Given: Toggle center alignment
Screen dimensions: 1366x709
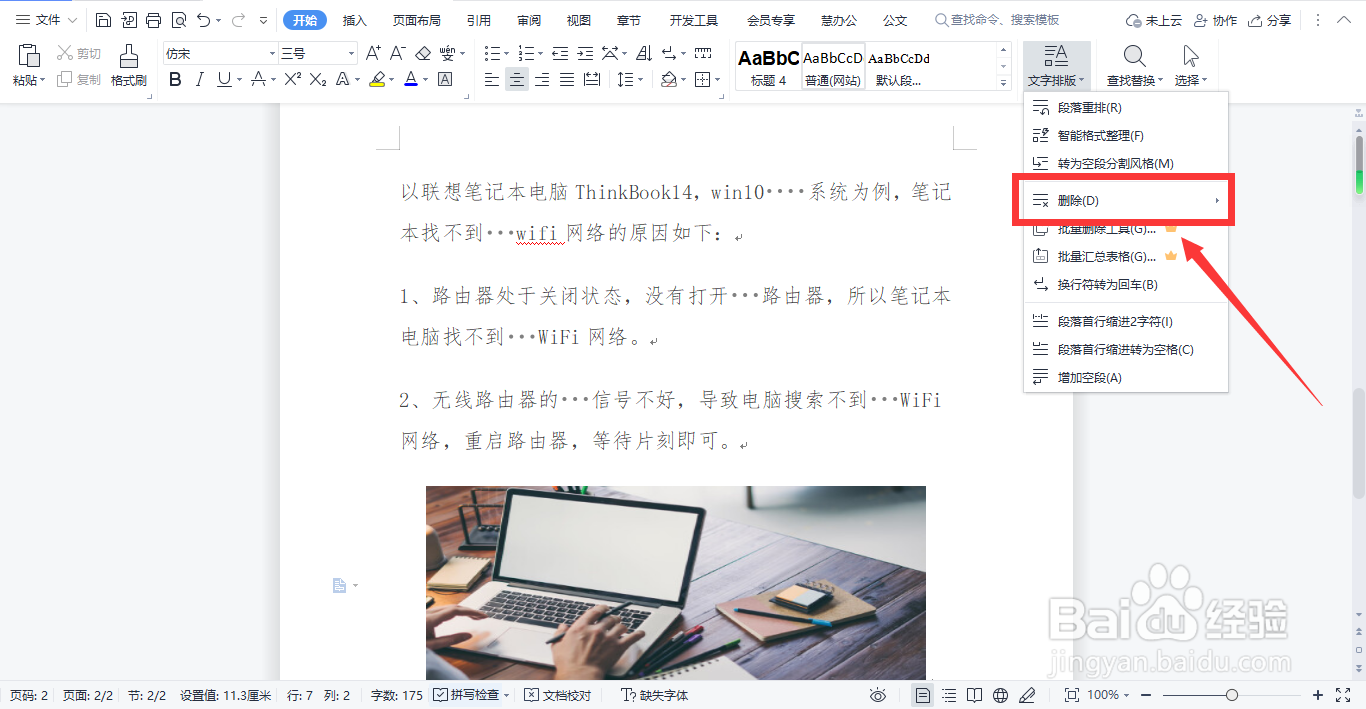Looking at the screenshot, I should point(517,80).
